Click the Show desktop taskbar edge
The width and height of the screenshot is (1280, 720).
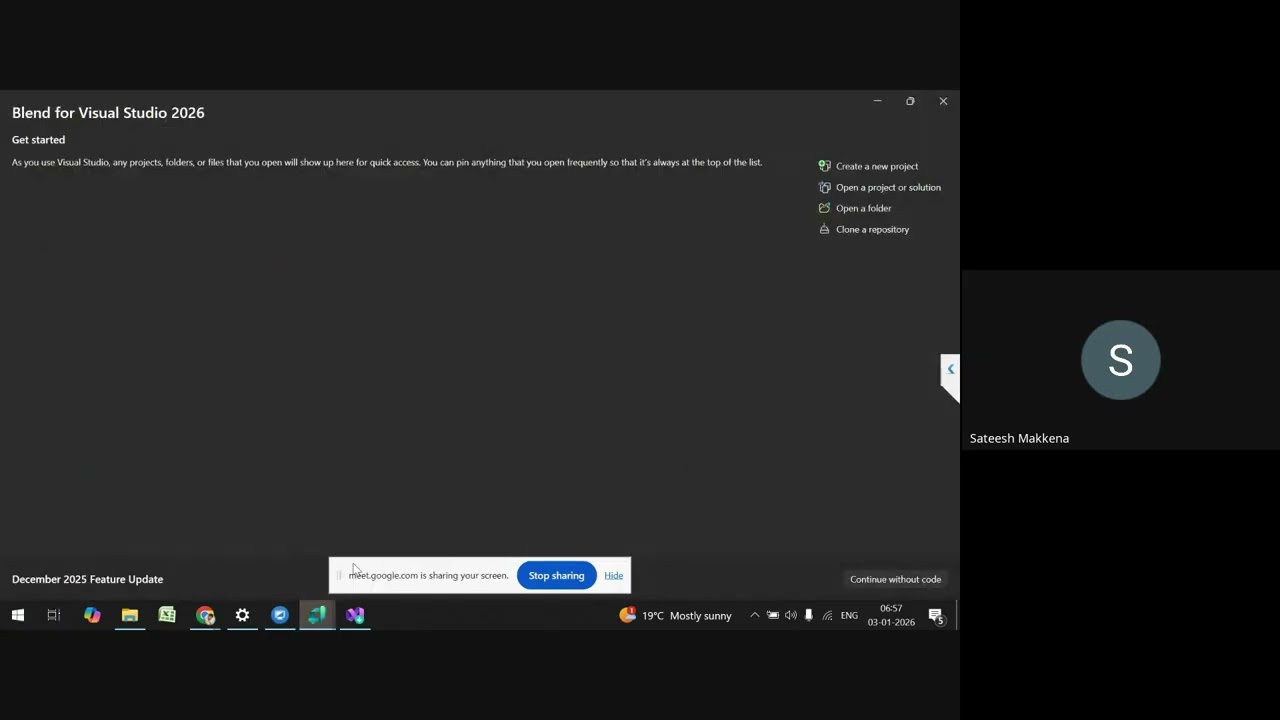957,615
